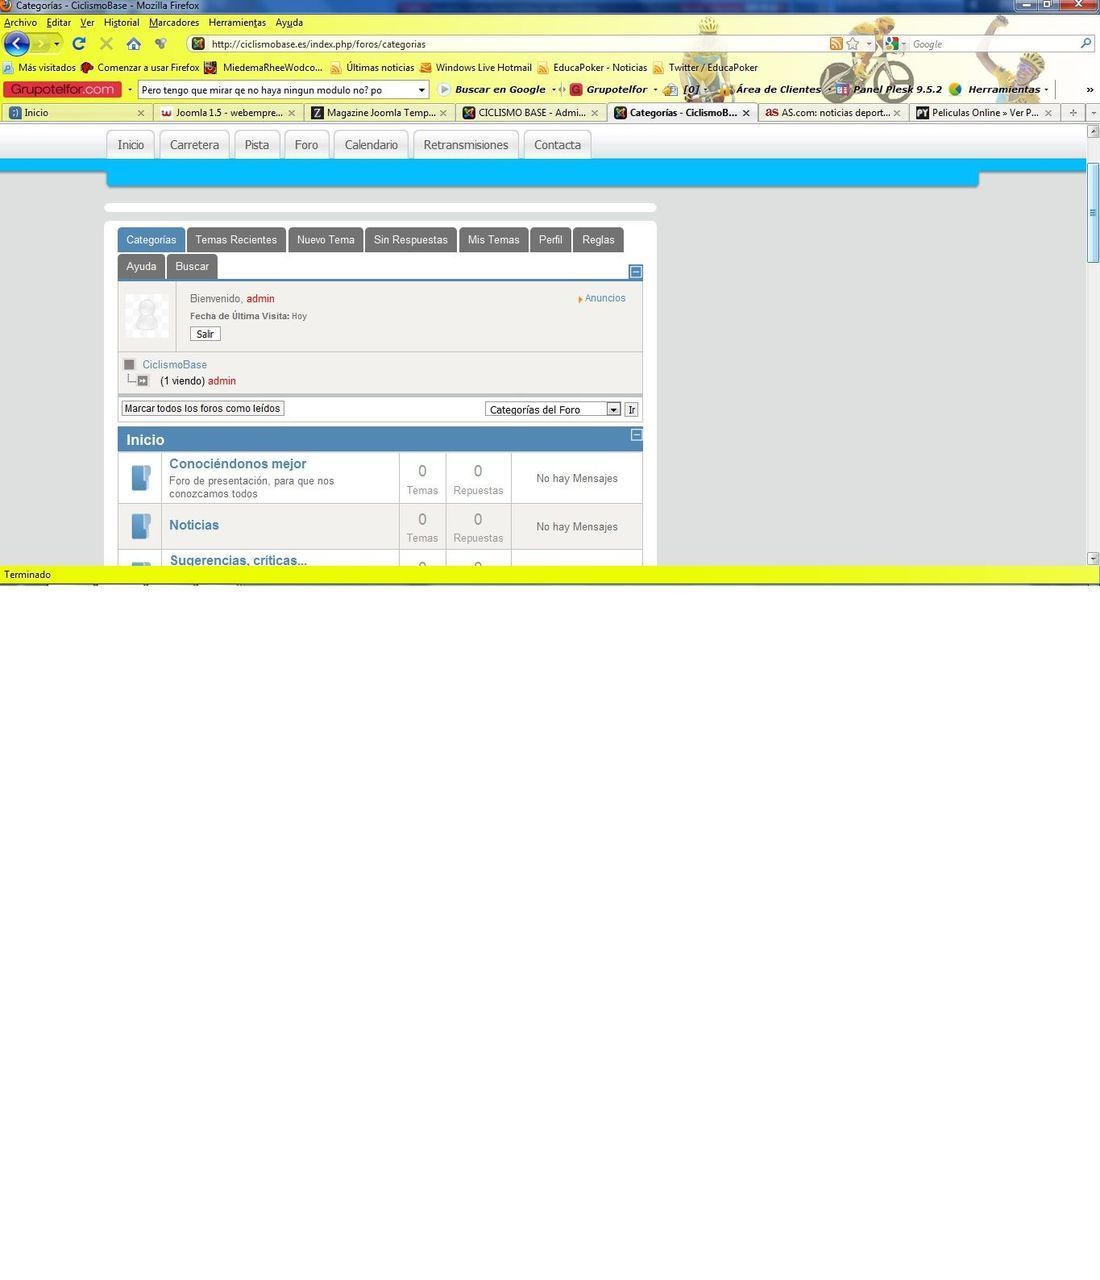The height and width of the screenshot is (1280, 1100).
Task: Open the Conociéndonos mejor forum
Action: coord(238,464)
